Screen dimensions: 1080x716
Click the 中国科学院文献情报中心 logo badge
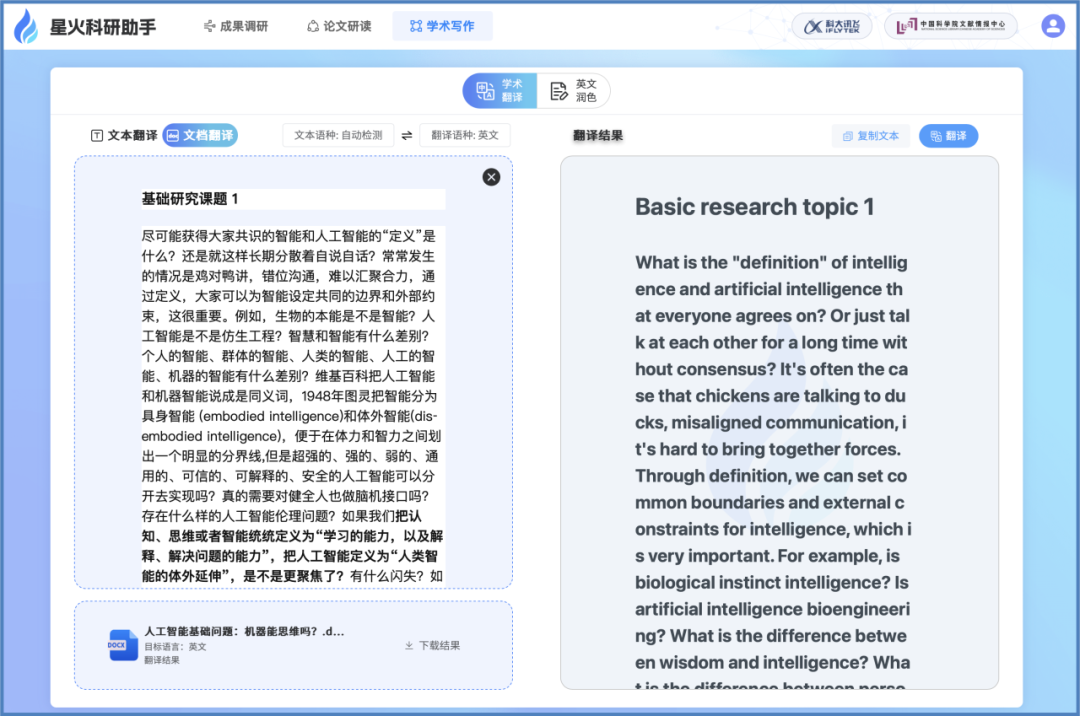pyautogui.click(x=951, y=26)
